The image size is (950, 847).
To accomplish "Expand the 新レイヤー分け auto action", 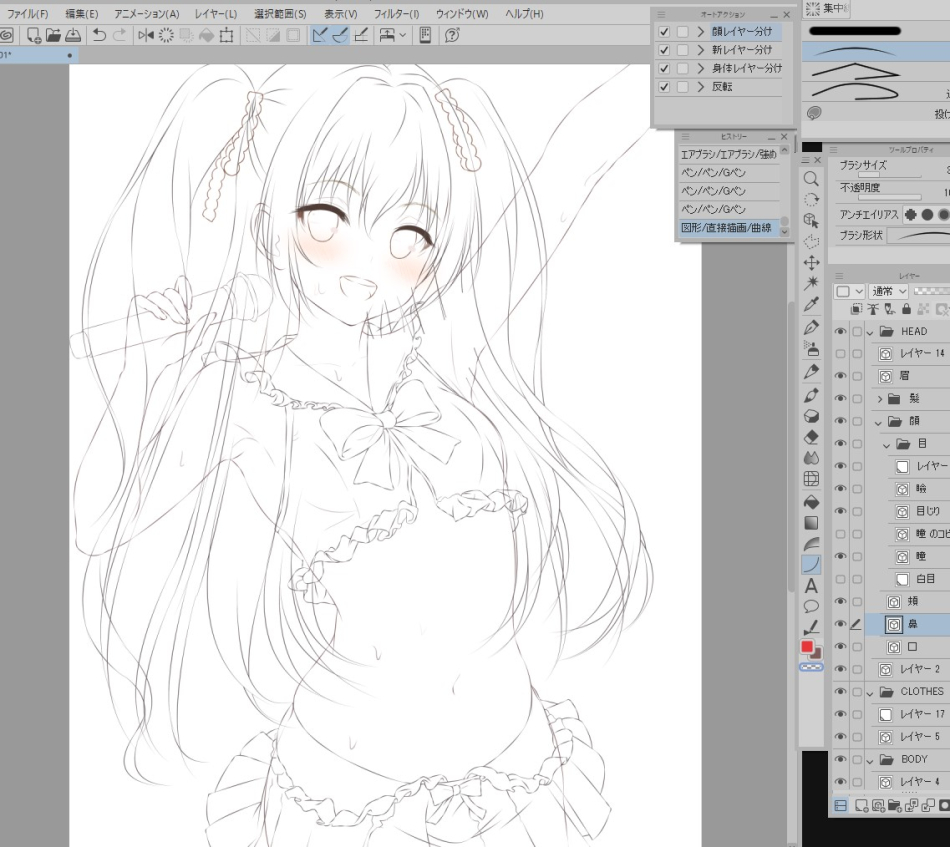I will click(x=701, y=50).
